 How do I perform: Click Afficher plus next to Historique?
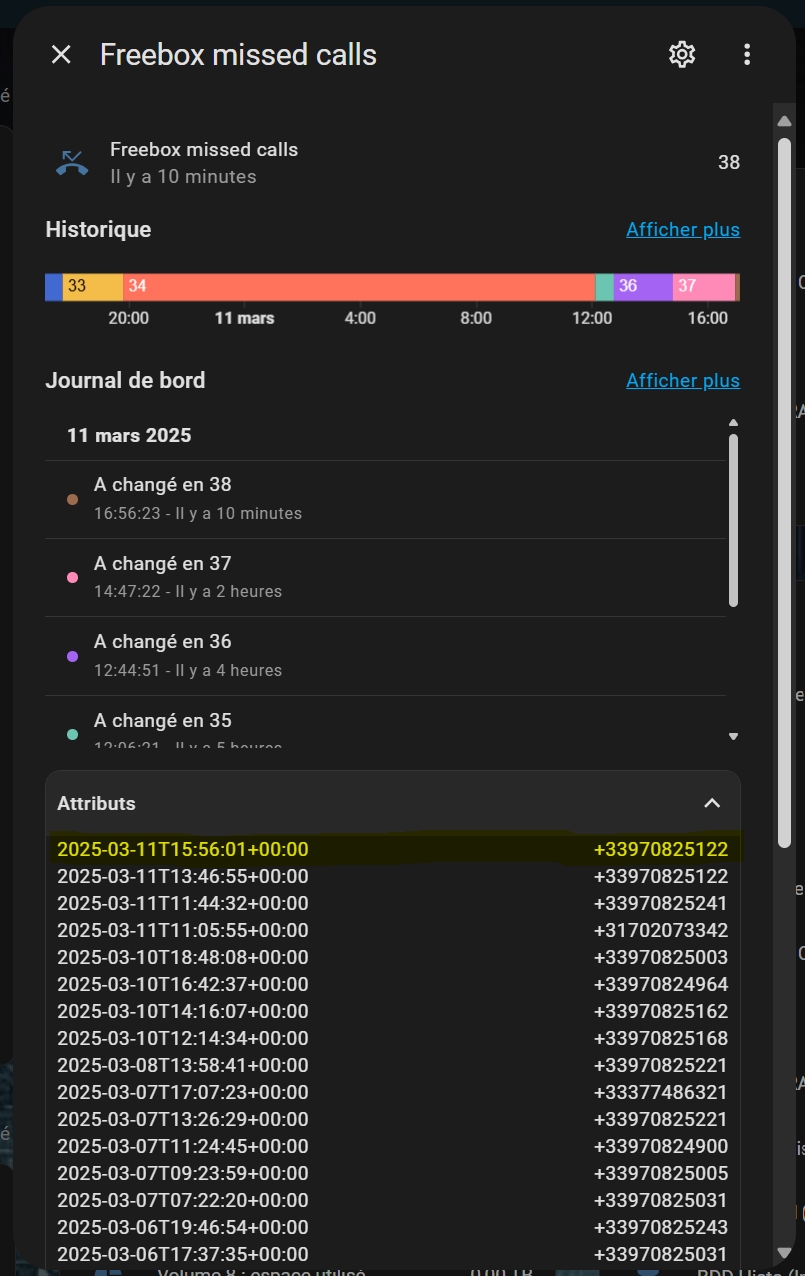click(x=683, y=230)
